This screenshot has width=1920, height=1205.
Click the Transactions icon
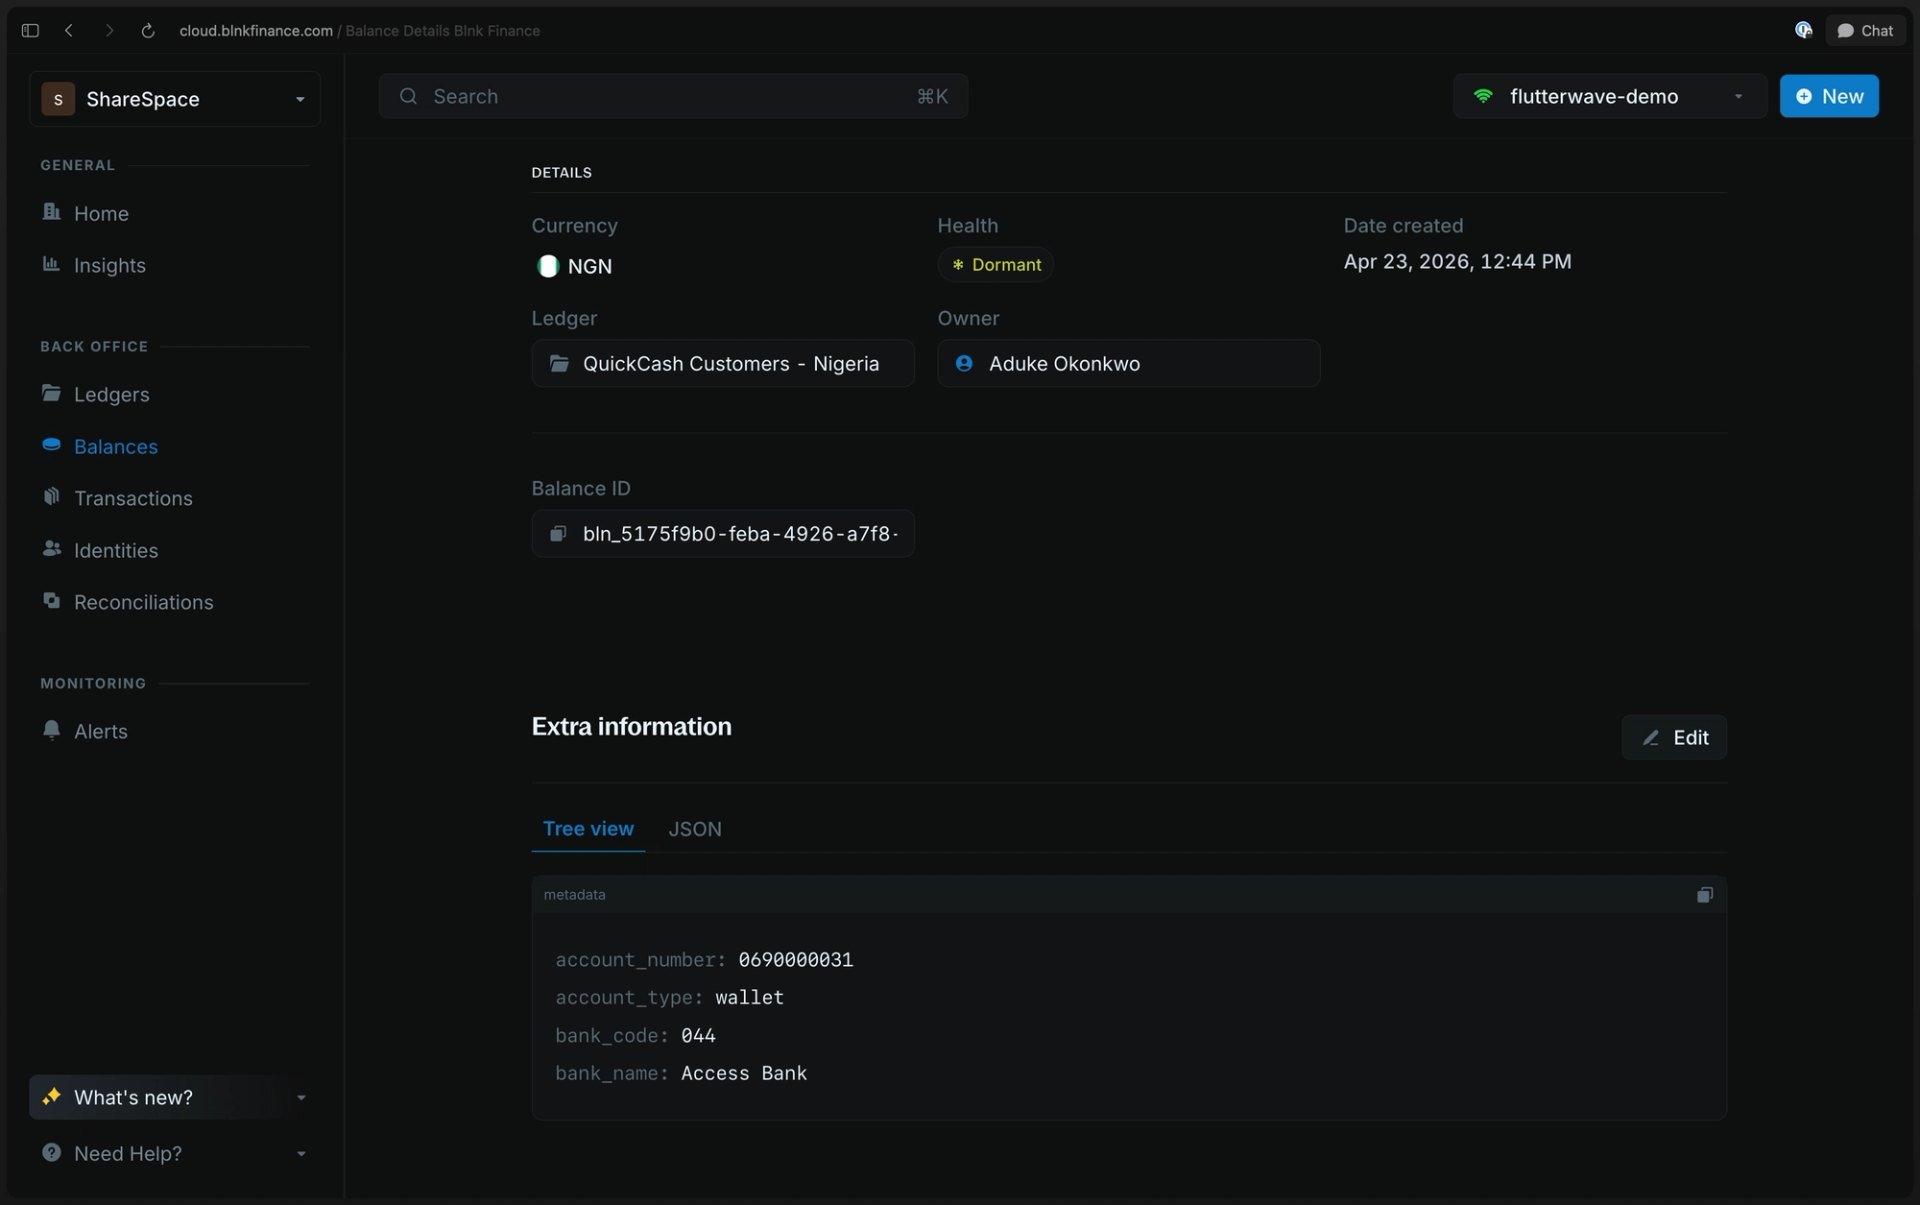(x=51, y=496)
